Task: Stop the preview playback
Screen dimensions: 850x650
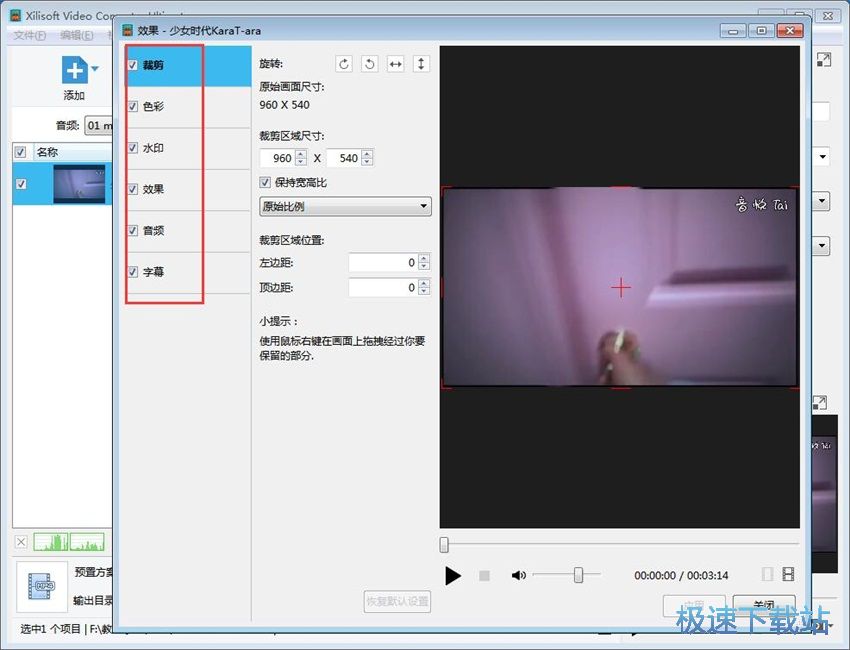Action: click(485, 576)
